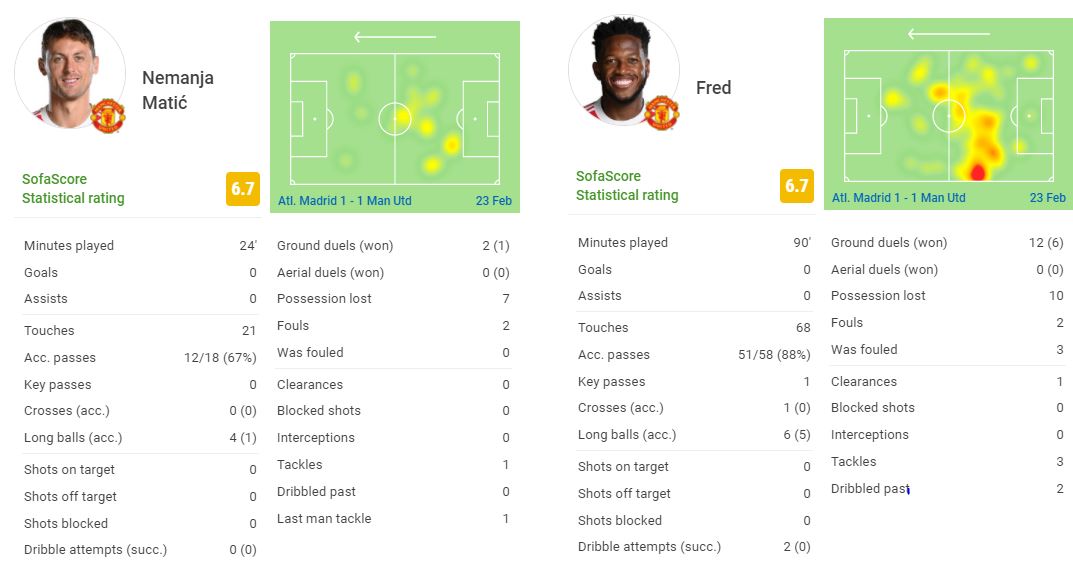Click Nemanja Matić's player photo
Image resolution: width=1073 pixels, height=575 pixels.
pos(69,72)
